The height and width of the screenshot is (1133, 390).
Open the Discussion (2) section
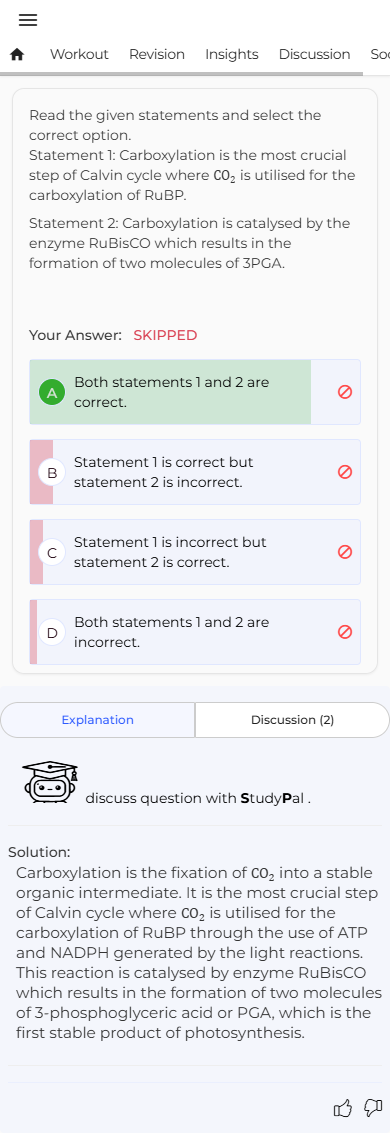point(292,720)
